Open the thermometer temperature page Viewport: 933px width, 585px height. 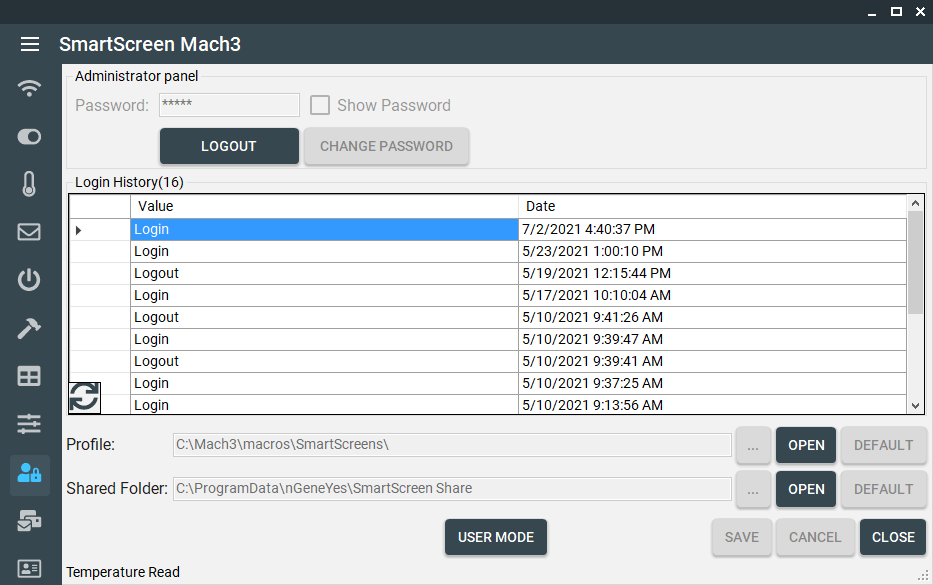(x=30, y=184)
